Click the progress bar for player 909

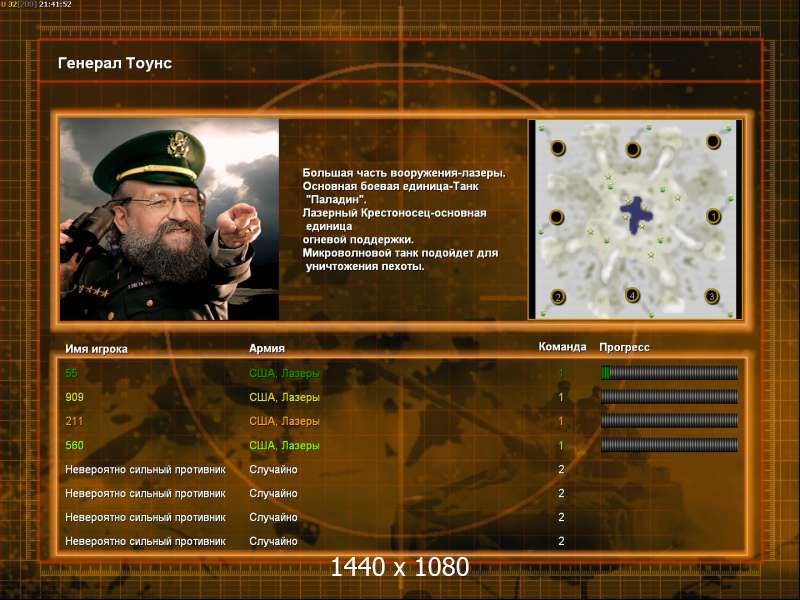pos(669,397)
